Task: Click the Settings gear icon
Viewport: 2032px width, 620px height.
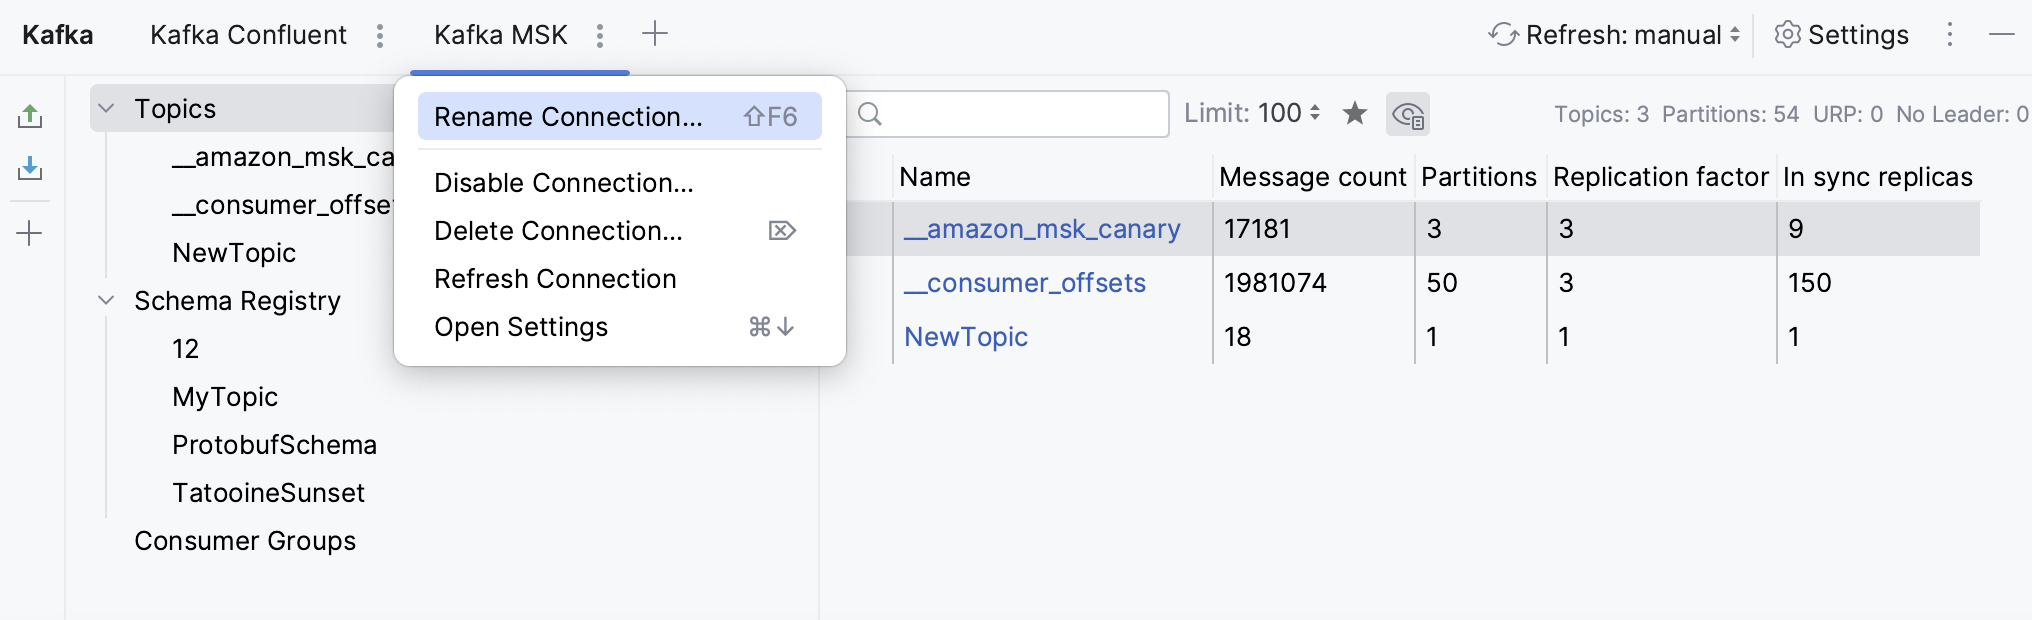Action: [x=1787, y=35]
